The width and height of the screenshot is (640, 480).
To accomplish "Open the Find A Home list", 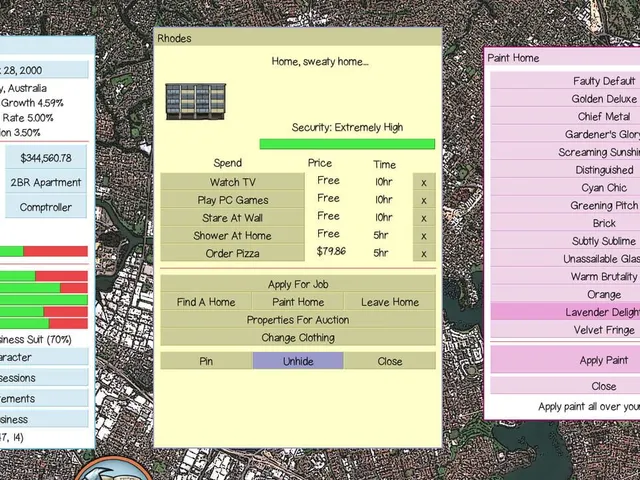I will coord(206,302).
